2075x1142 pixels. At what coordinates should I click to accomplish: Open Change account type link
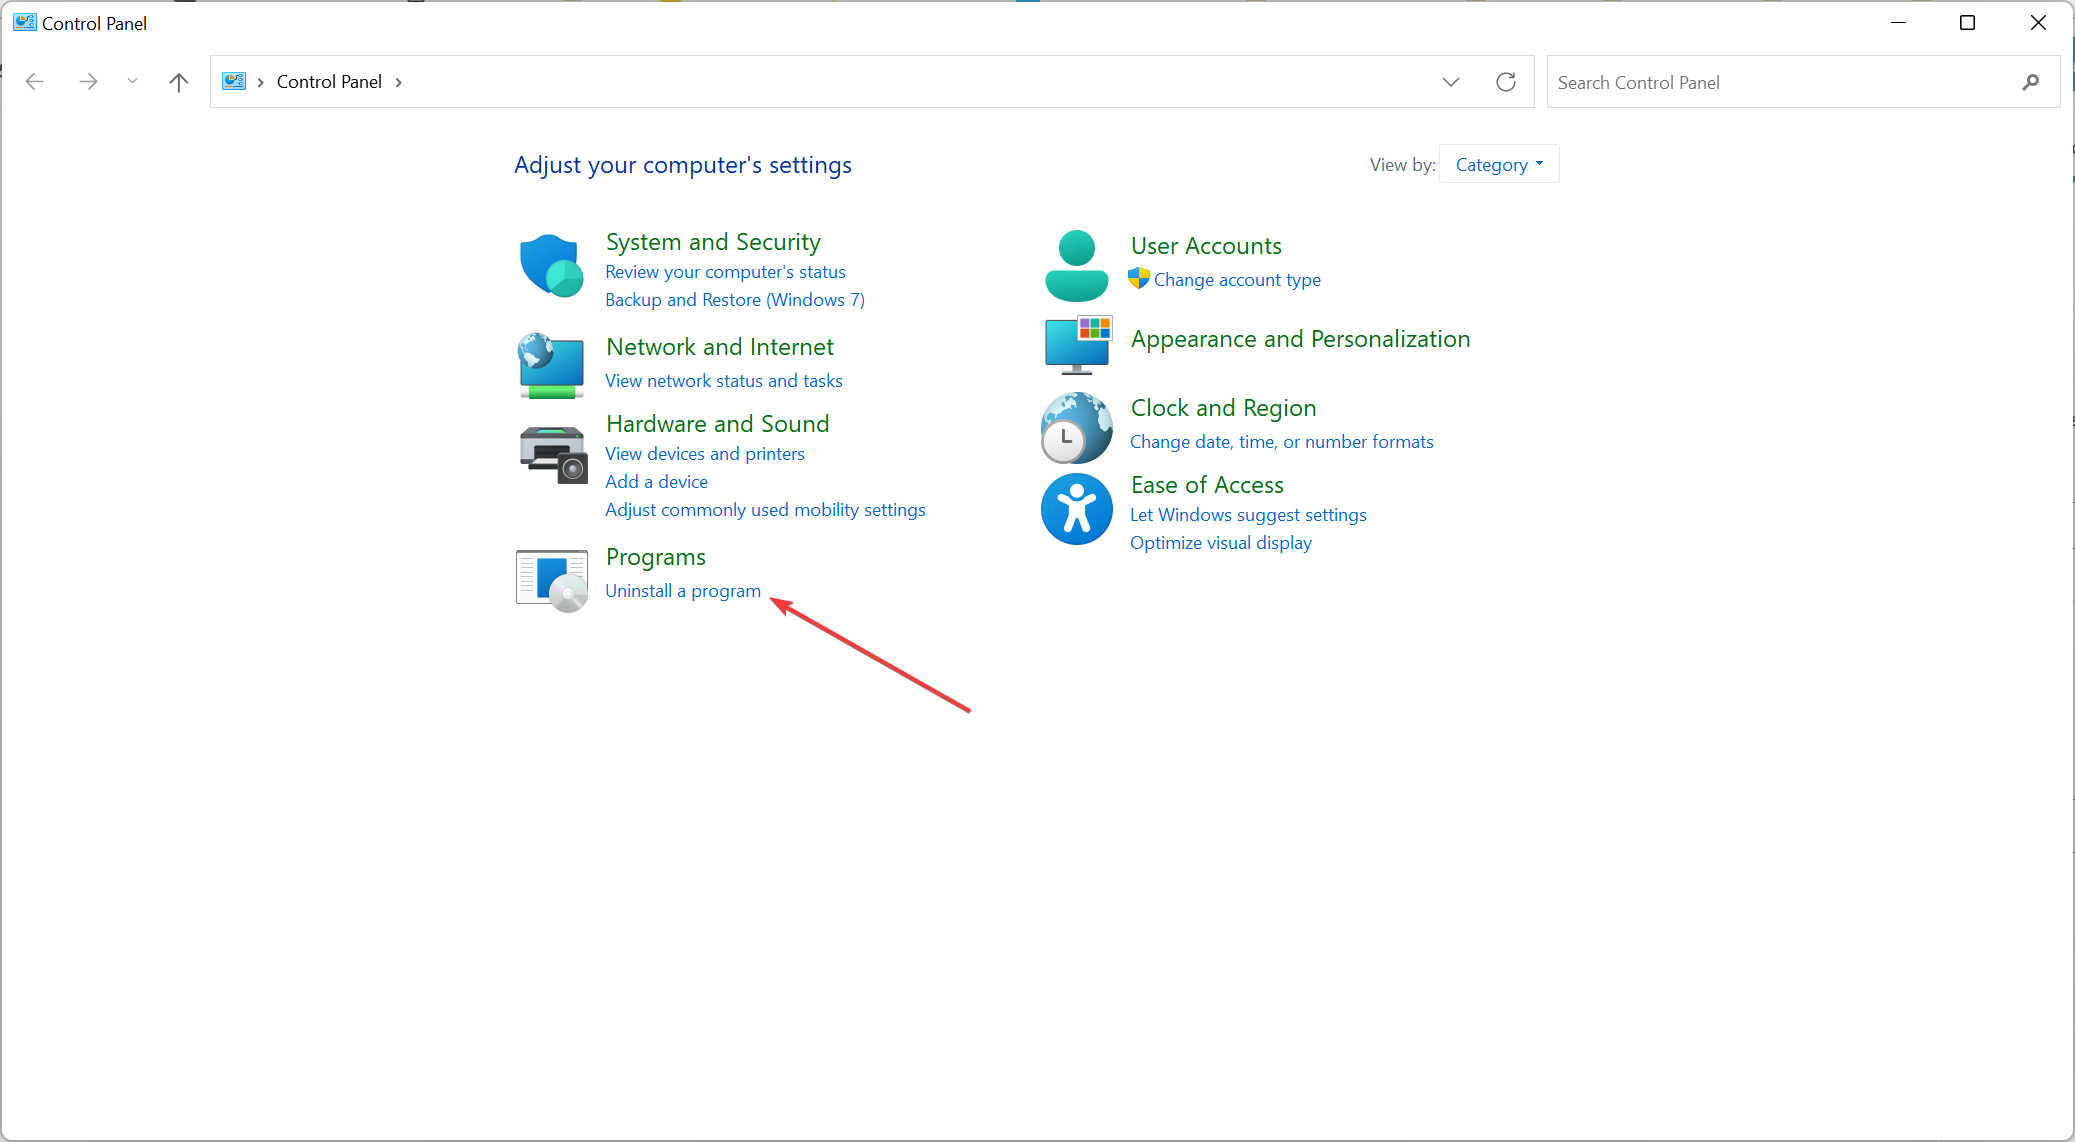(x=1236, y=280)
